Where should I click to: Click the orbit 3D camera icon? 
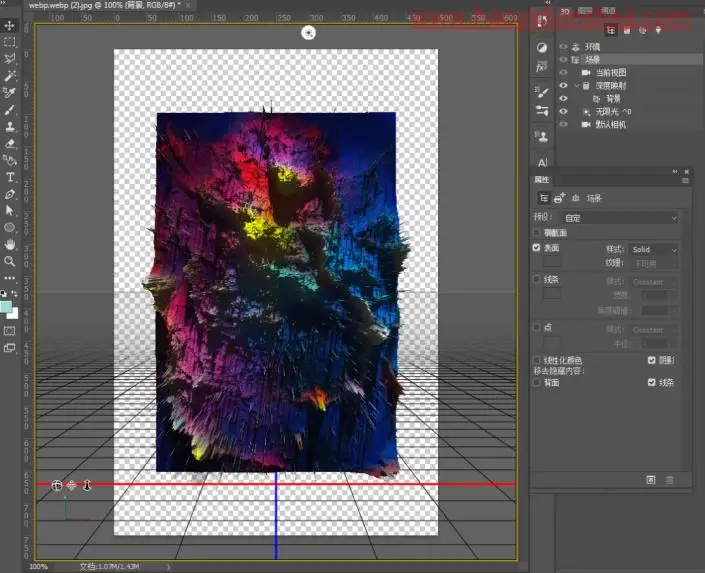[x=56, y=485]
